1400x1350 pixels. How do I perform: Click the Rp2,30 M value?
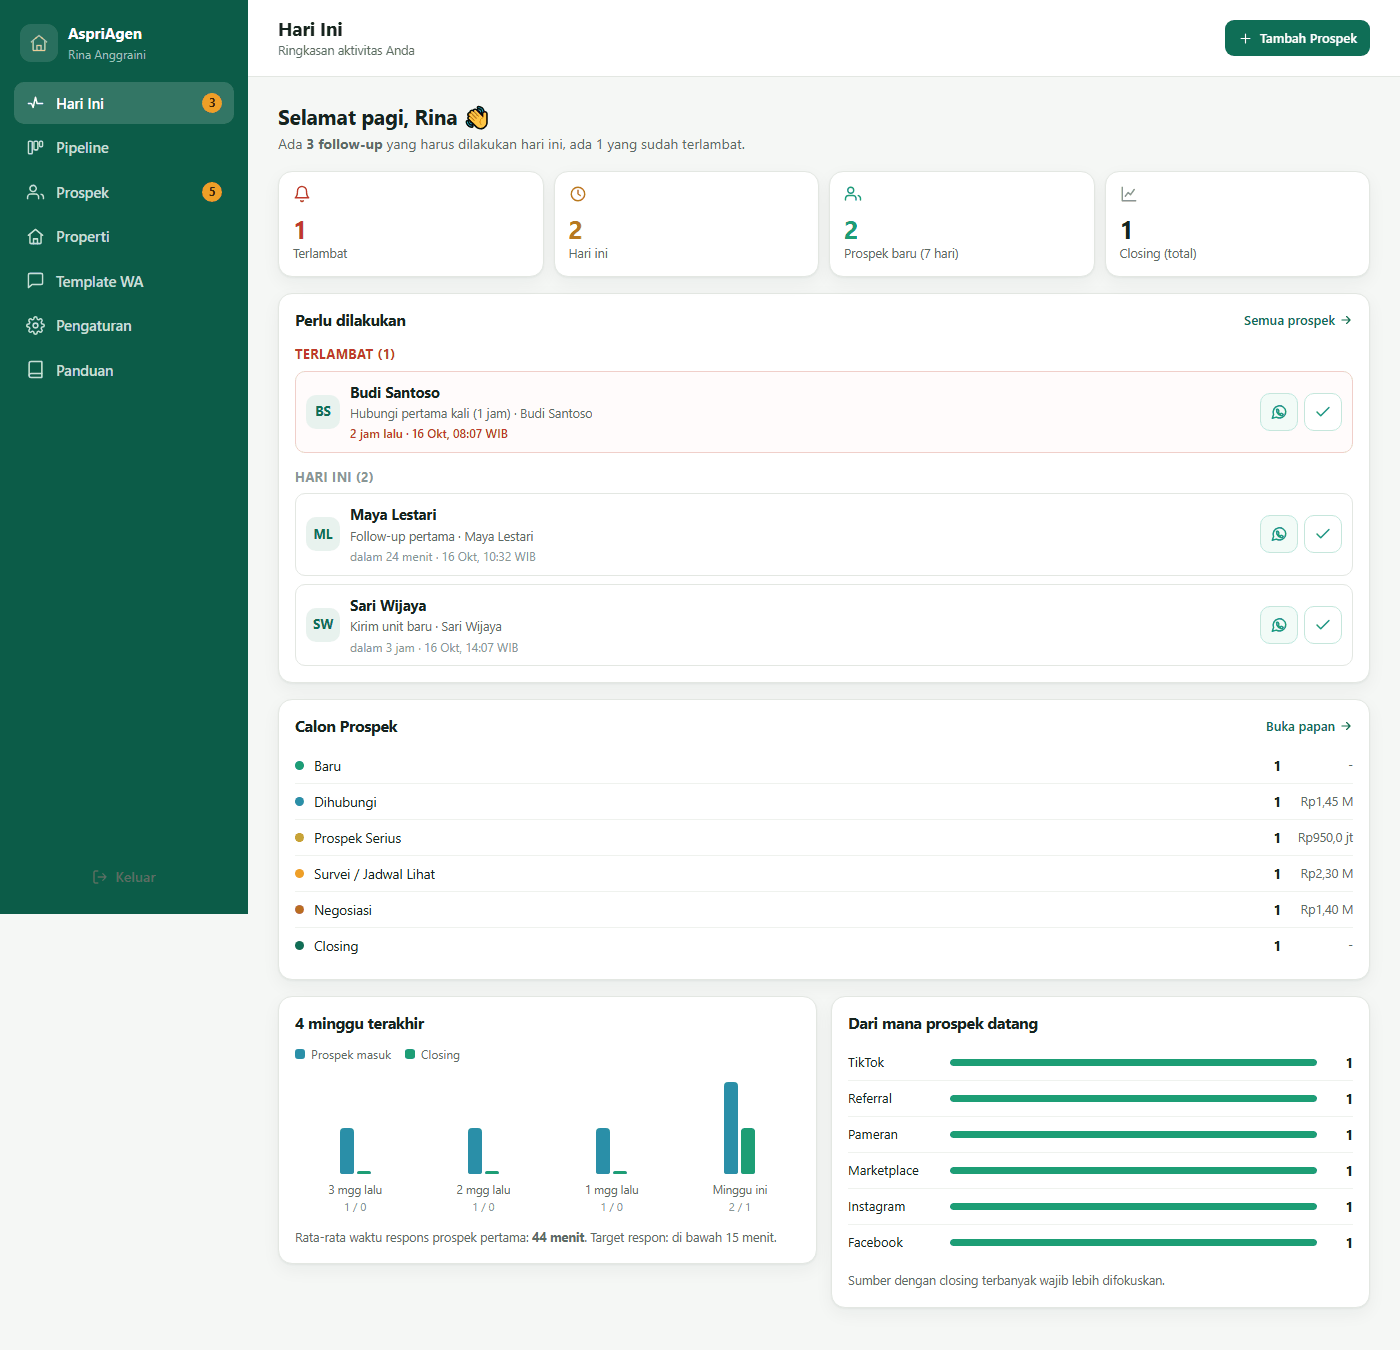coord(1327,874)
